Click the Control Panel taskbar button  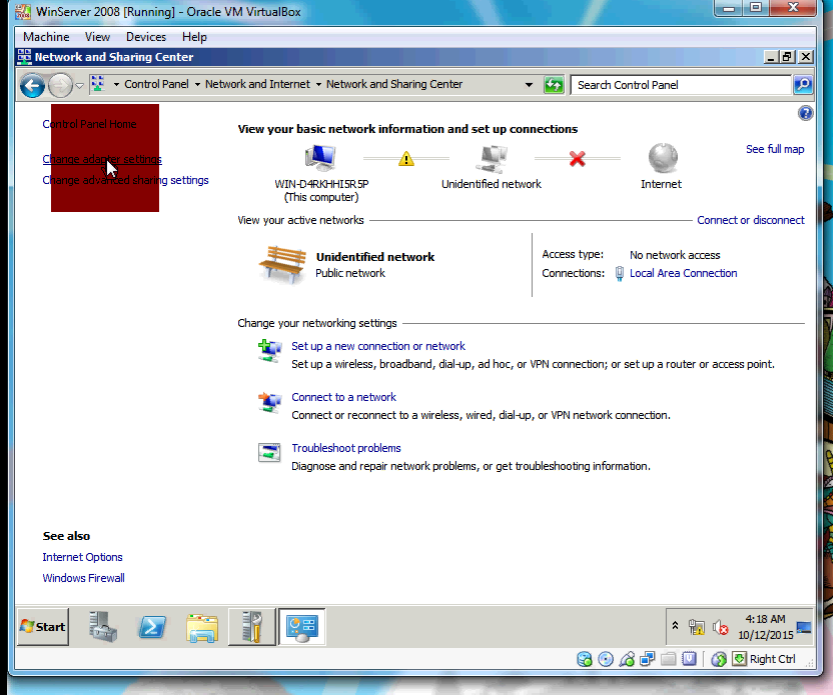pyautogui.click(x=302, y=627)
